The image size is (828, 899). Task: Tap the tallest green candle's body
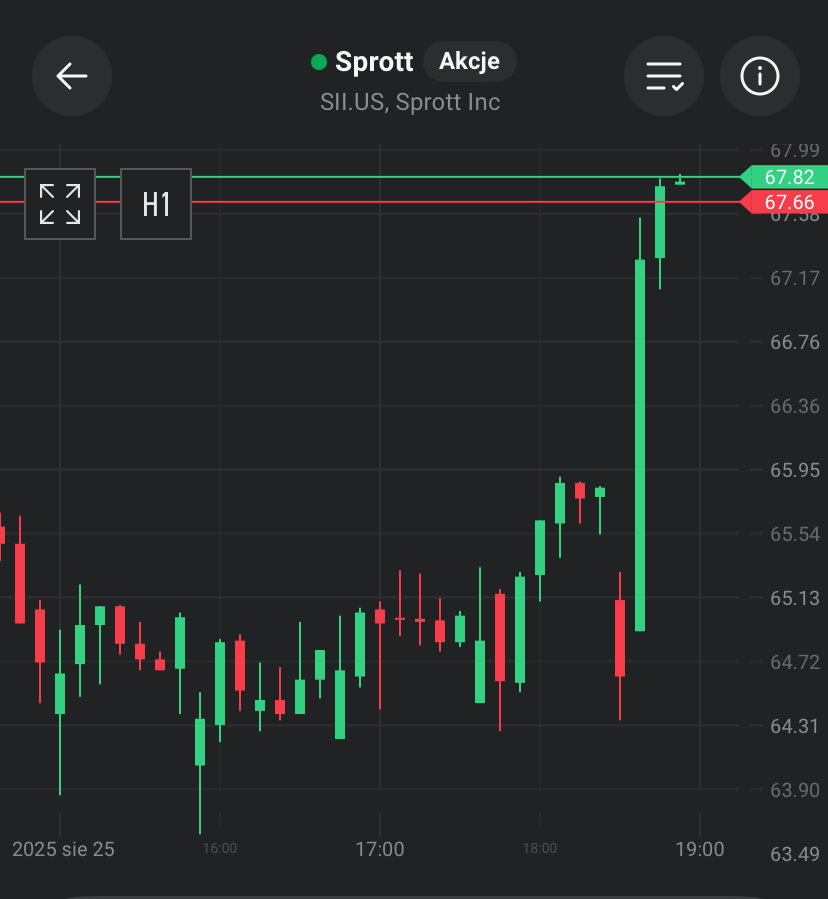click(x=640, y=445)
